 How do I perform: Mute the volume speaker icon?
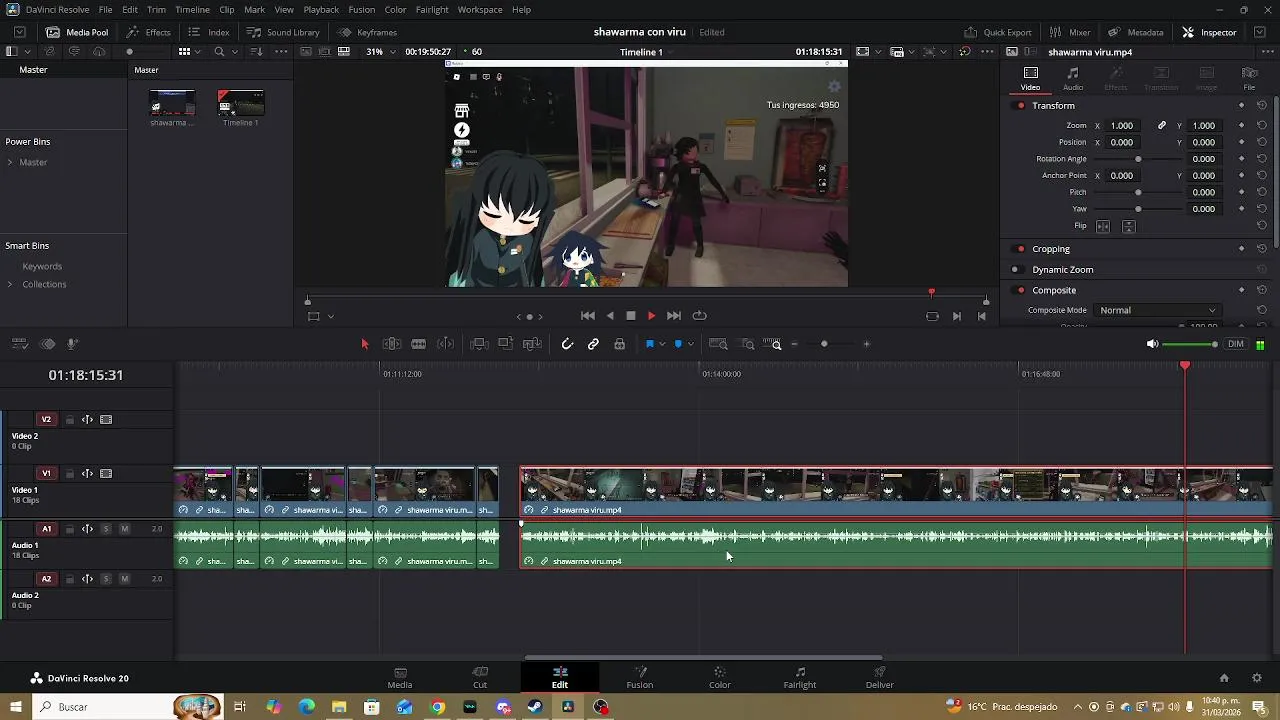[1152, 344]
